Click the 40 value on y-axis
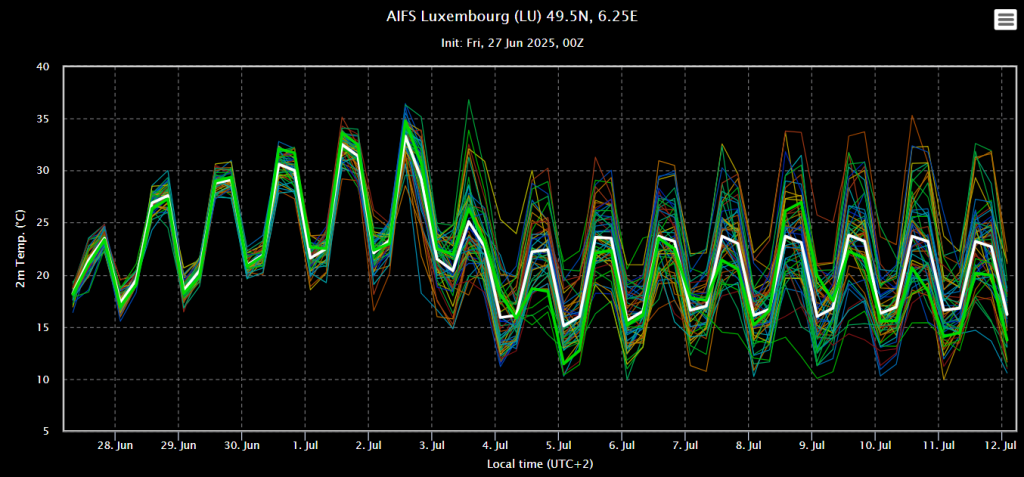1024x477 pixels. (x=42, y=67)
